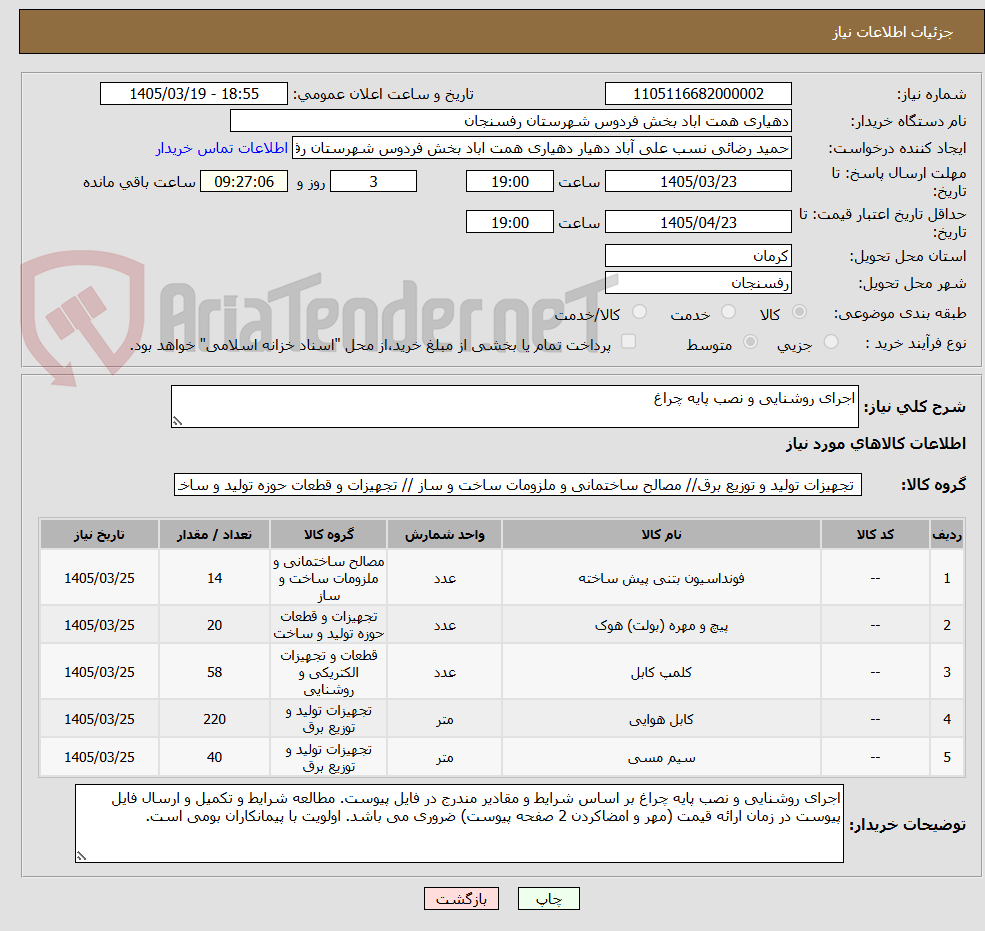Click the item کابل هوایی
This screenshot has width=985, height=931.
tap(661, 719)
